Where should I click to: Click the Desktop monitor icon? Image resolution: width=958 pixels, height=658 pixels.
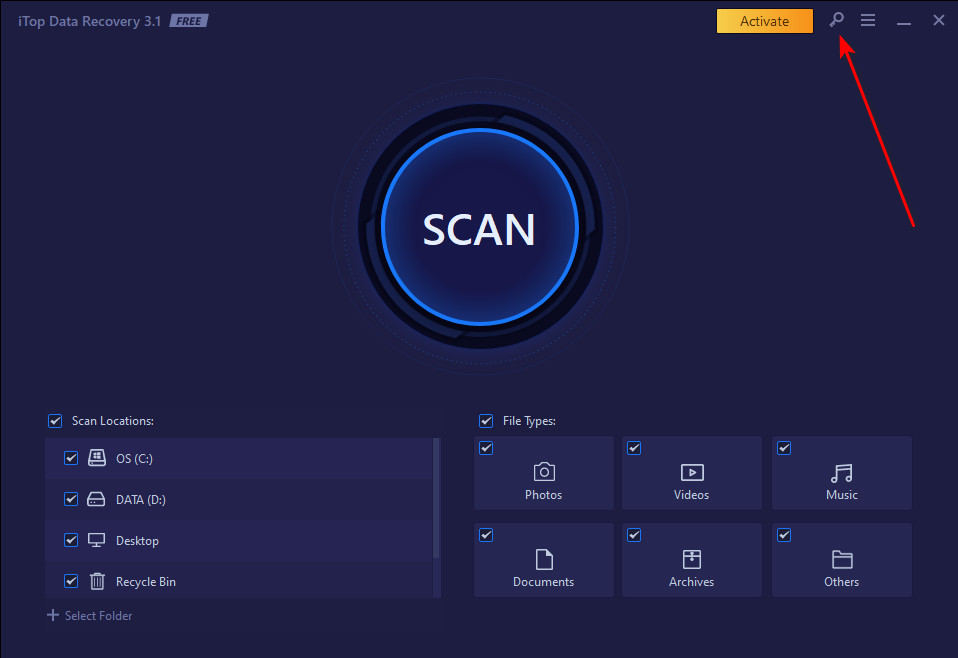click(96, 540)
